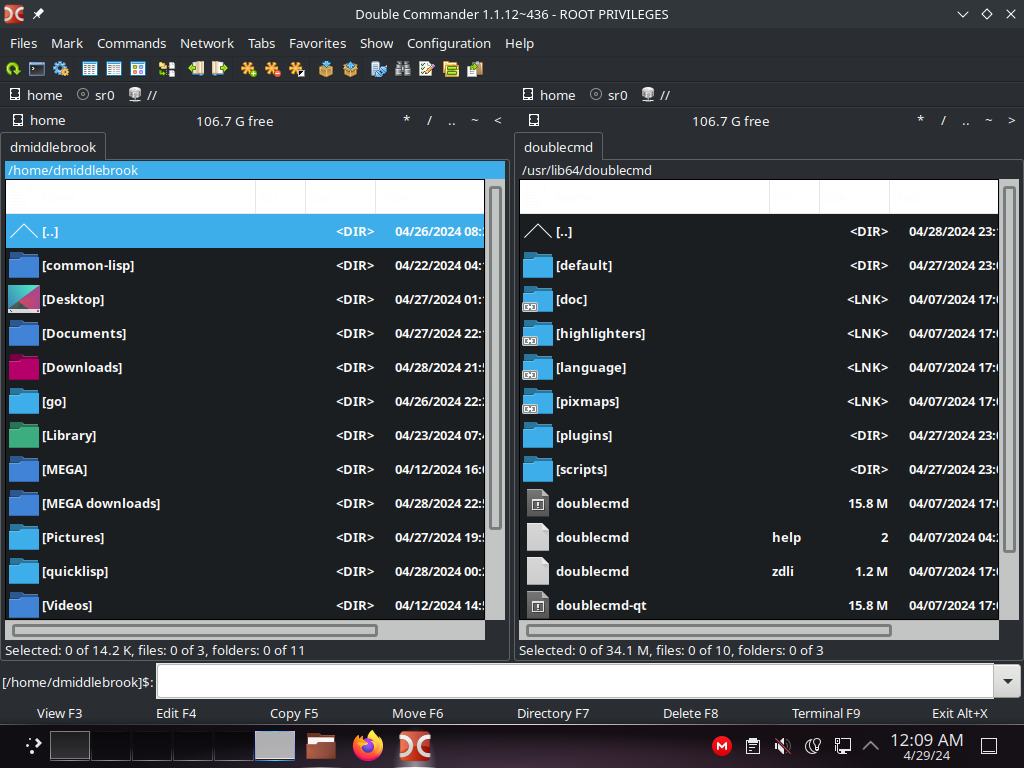Viewport: 1024px width, 768px height.
Task: Click the Move F6 button
Action: click(418, 713)
